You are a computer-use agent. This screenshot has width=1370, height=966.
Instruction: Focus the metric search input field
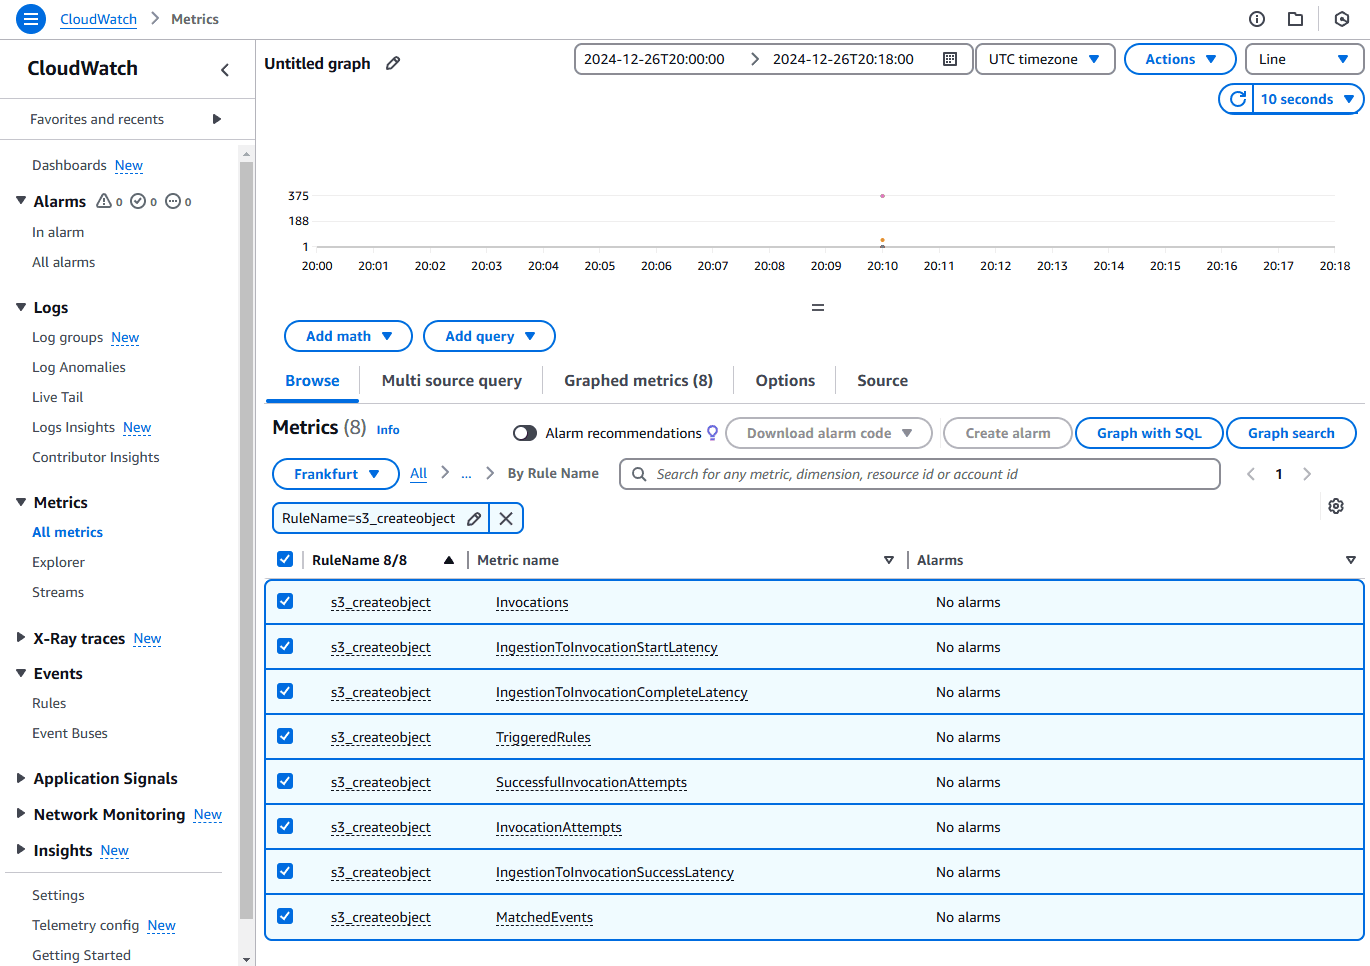point(920,474)
